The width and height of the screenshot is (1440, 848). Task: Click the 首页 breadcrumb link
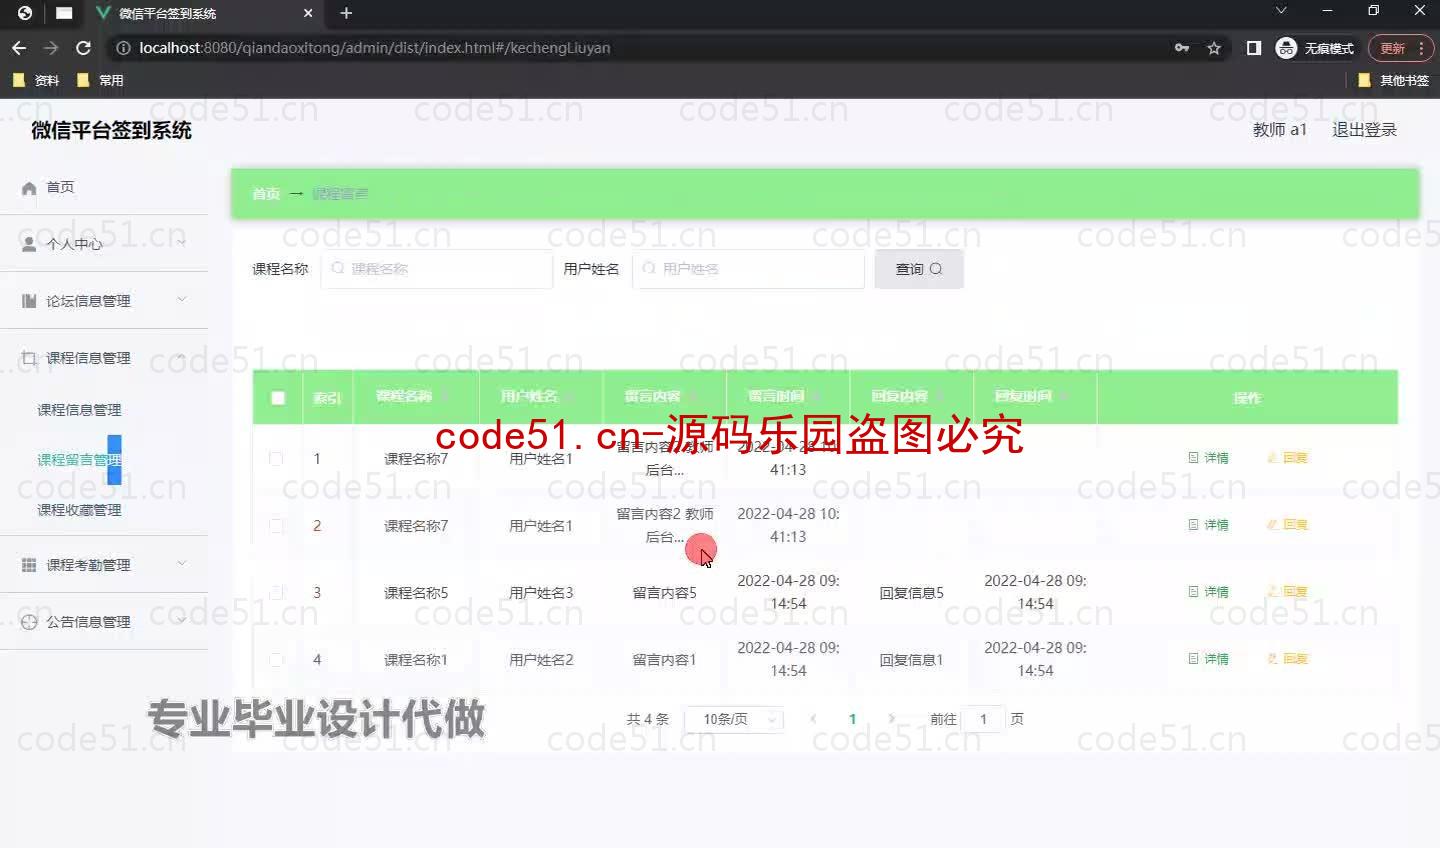[x=266, y=194]
